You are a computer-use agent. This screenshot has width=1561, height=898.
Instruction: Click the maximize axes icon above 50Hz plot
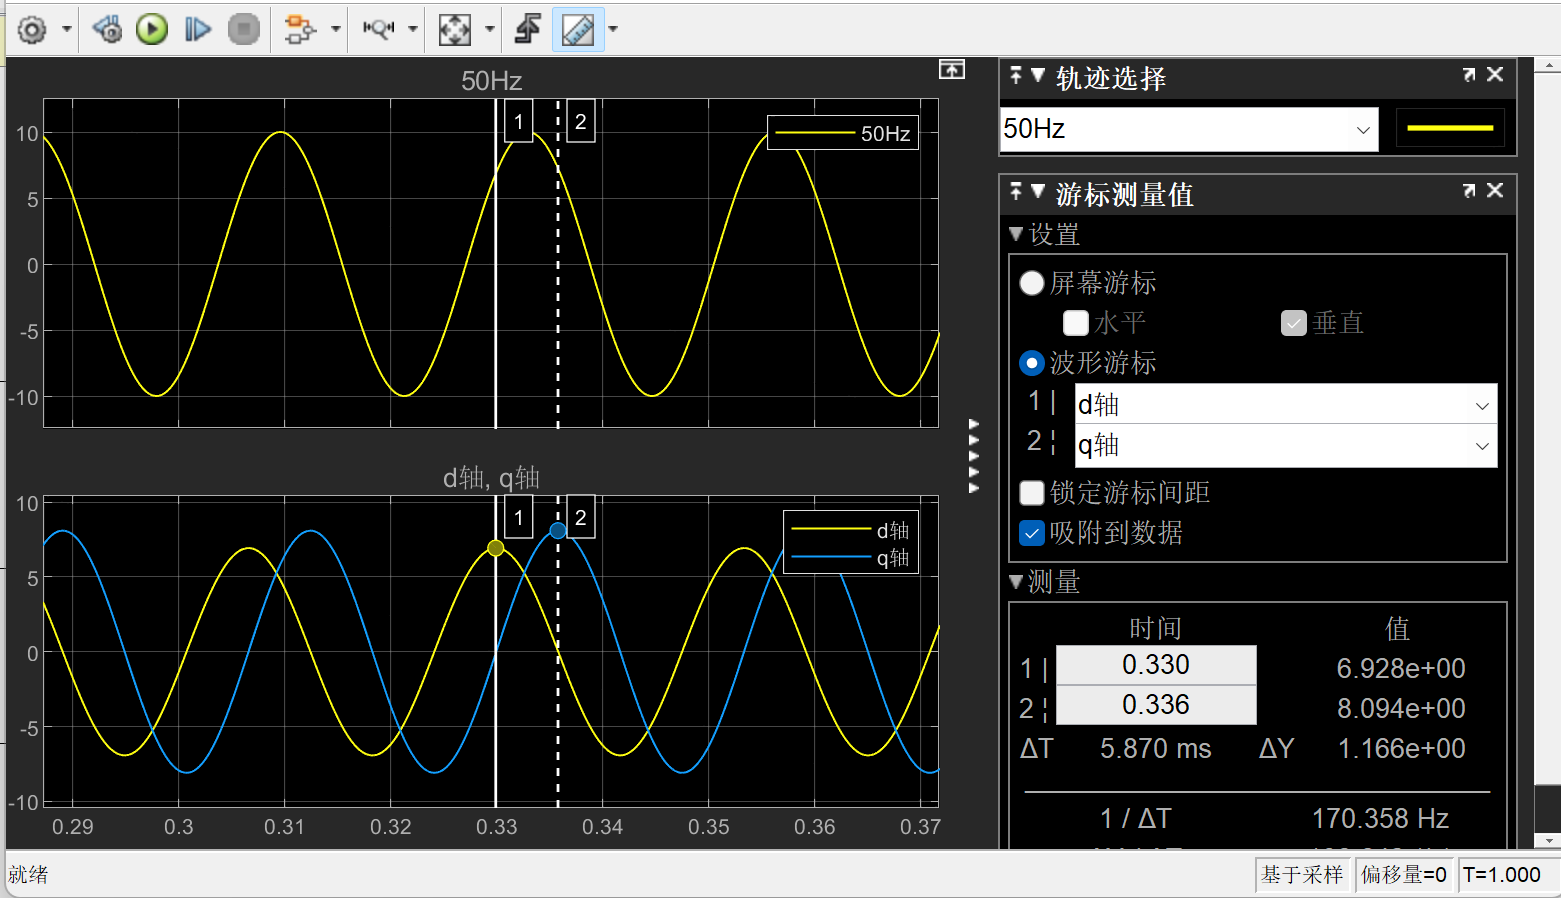click(952, 69)
